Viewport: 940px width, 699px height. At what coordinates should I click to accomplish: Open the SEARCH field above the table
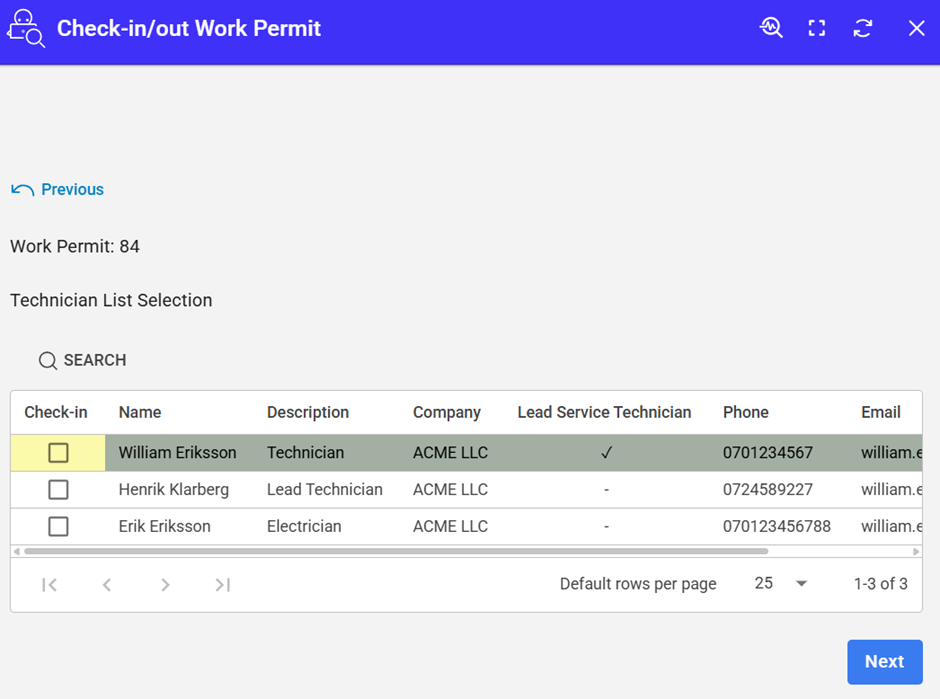(x=83, y=360)
